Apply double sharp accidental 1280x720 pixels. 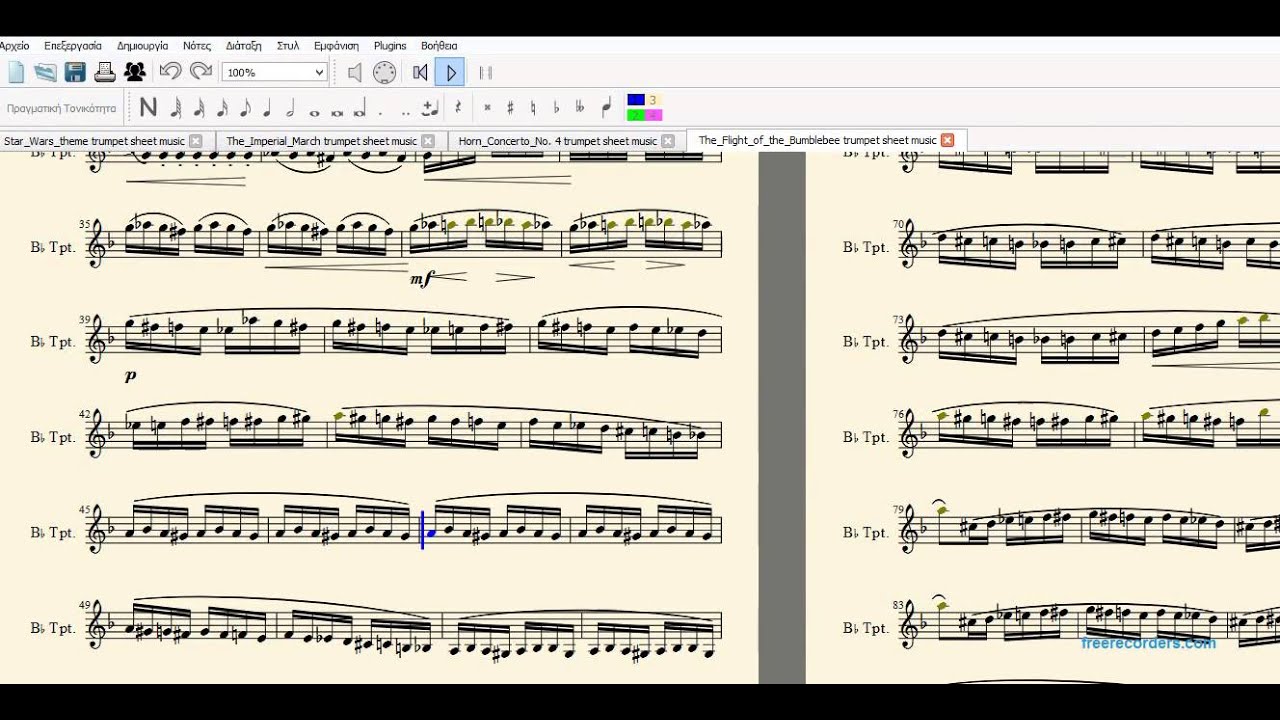point(487,108)
